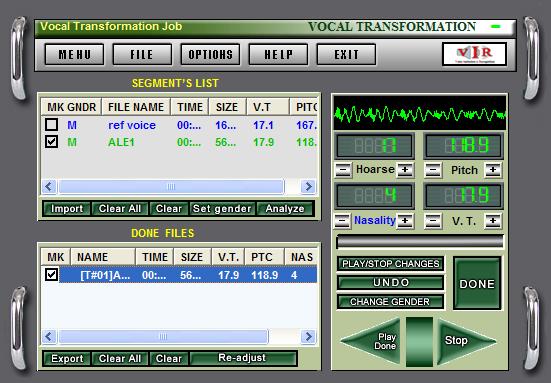
Task: Decrease V.T. value with minus button
Action: click(433, 221)
